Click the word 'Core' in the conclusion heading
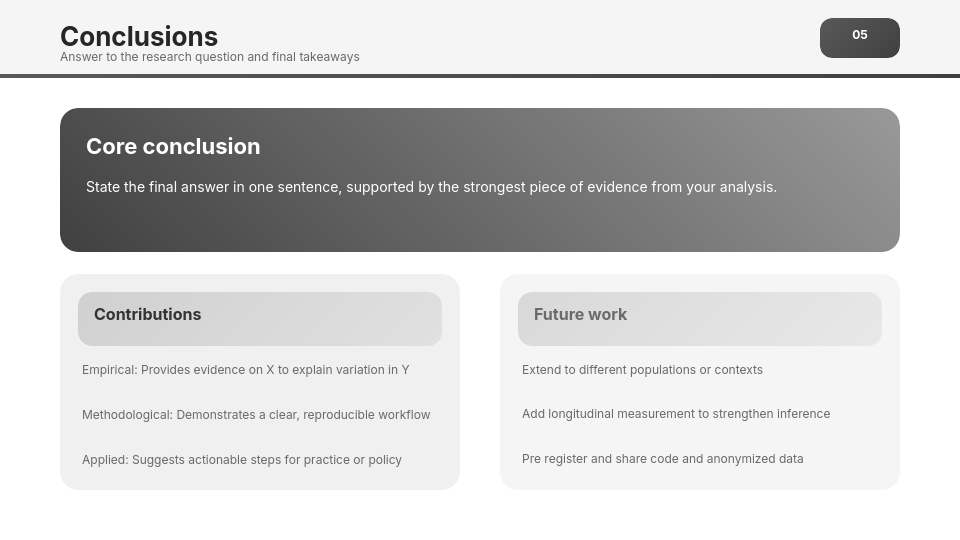 111,146
